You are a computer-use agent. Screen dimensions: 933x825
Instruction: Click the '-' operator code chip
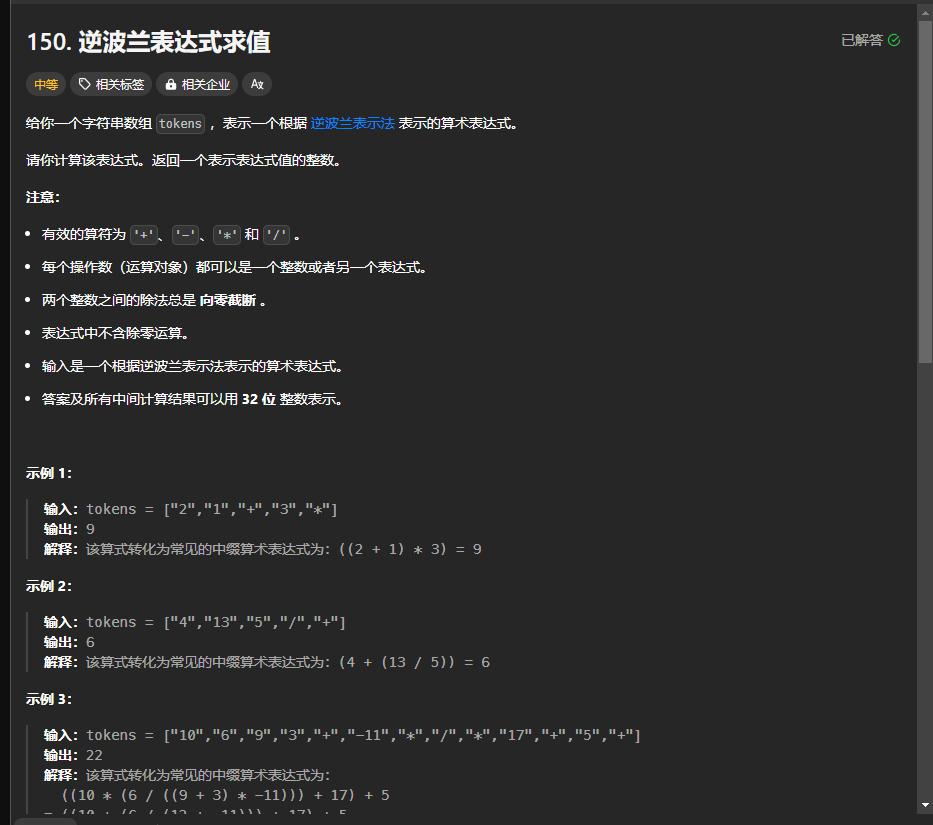[x=185, y=235]
